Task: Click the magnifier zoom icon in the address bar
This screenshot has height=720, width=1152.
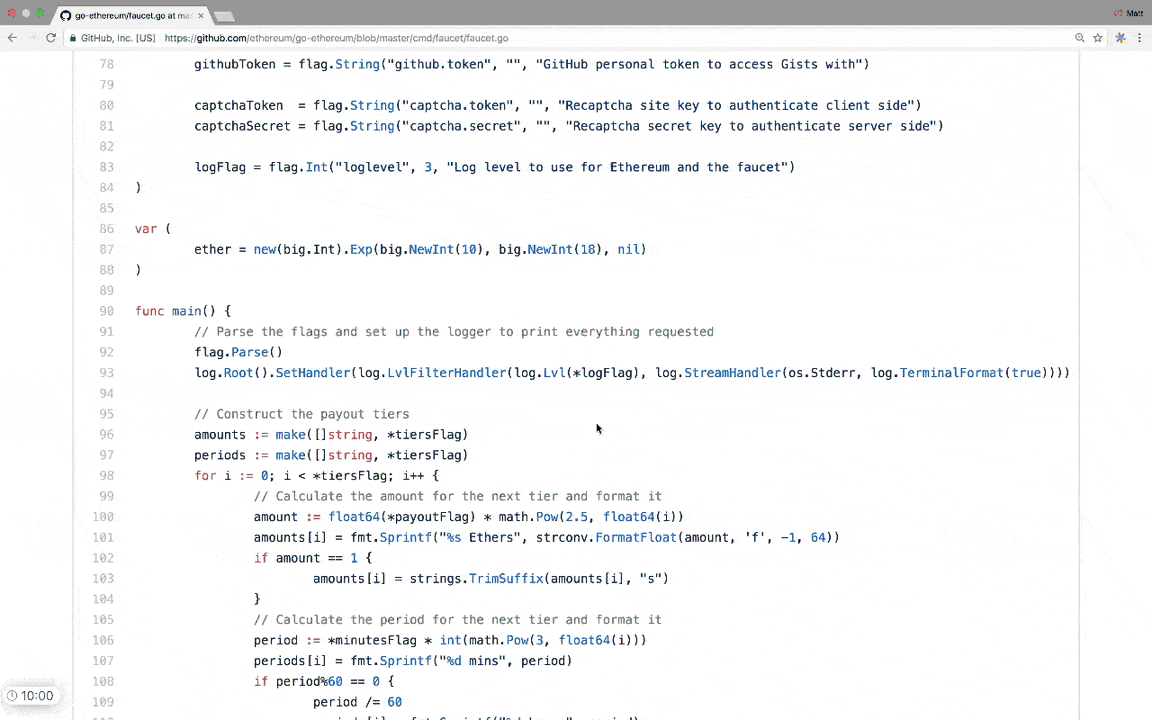Action: [1080, 38]
